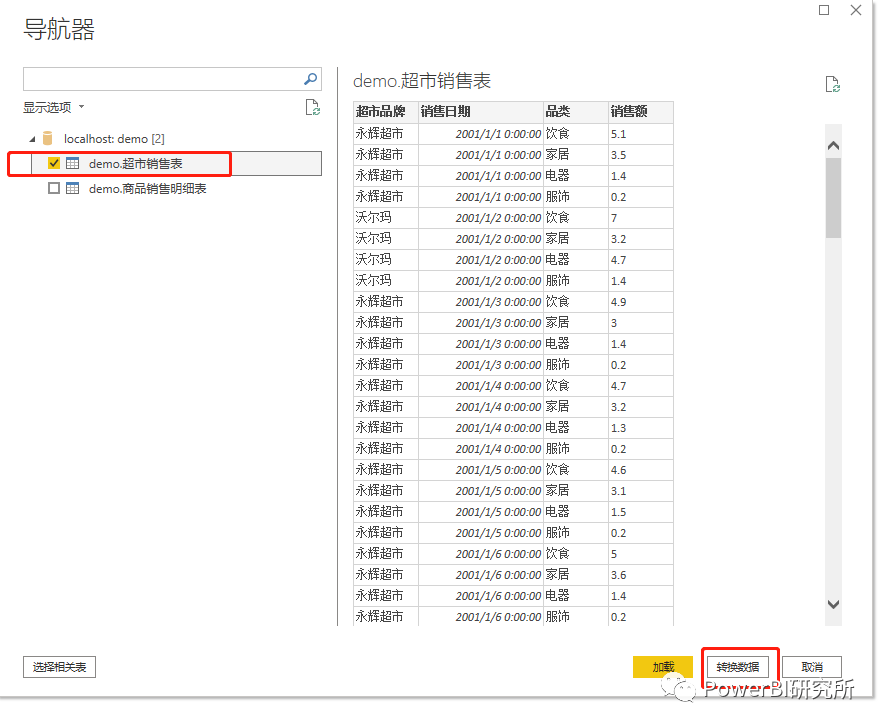Click the cell with value 4.6
Image resolution: width=883 pixels, height=728 pixels.
641,470
